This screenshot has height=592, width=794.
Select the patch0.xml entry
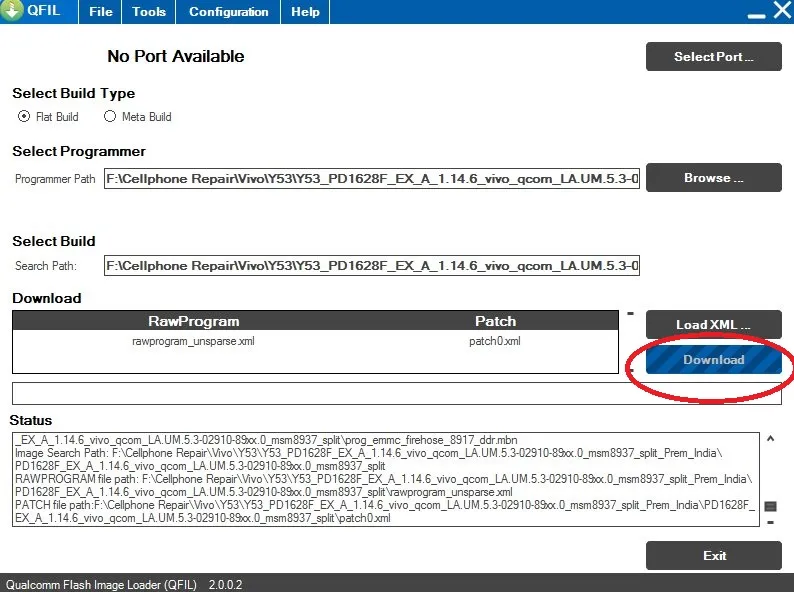click(494, 341)
